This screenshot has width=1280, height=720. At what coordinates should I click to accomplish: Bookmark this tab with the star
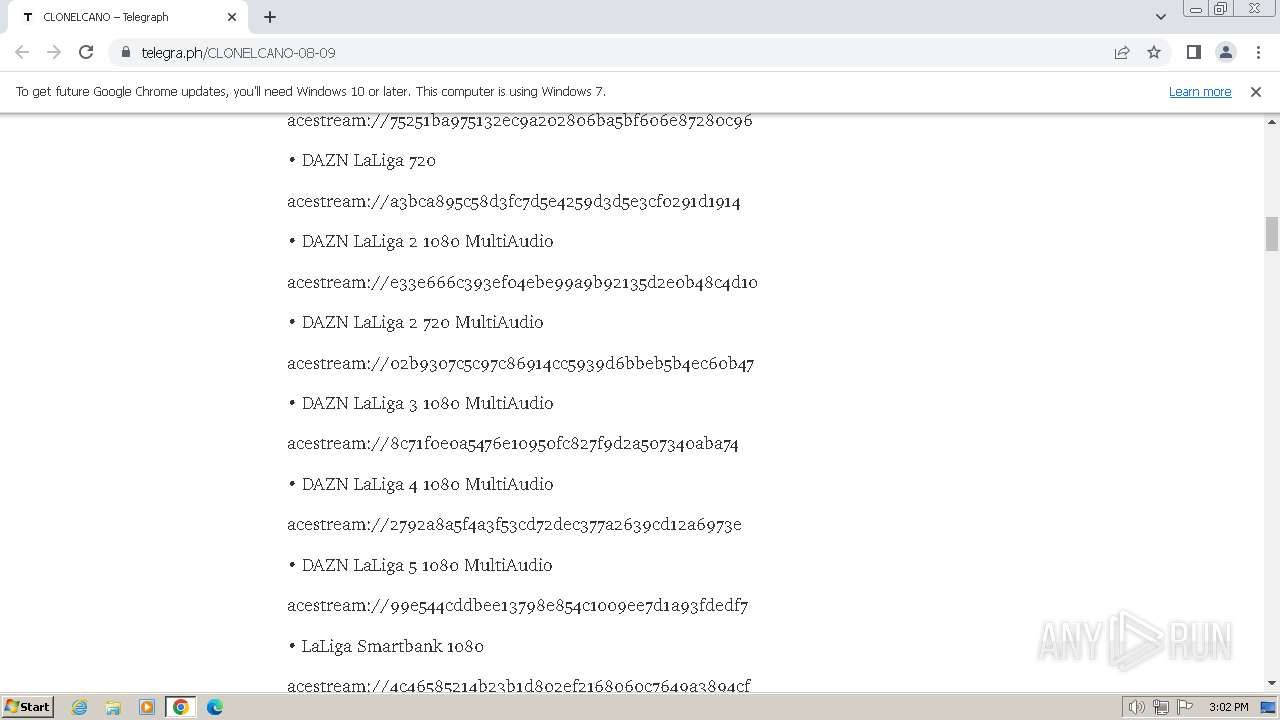1154,52
